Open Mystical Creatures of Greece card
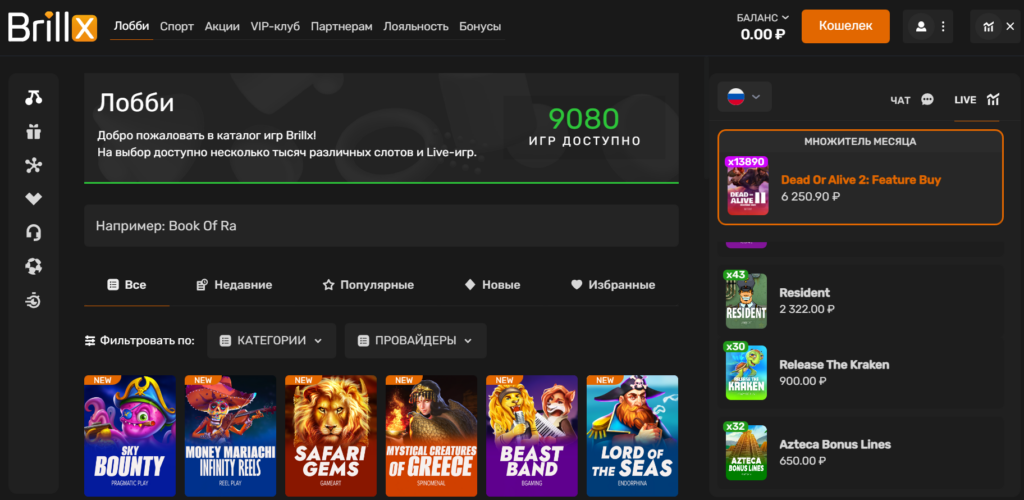This screenshot has width=1024, height=500. coord(432,436)
